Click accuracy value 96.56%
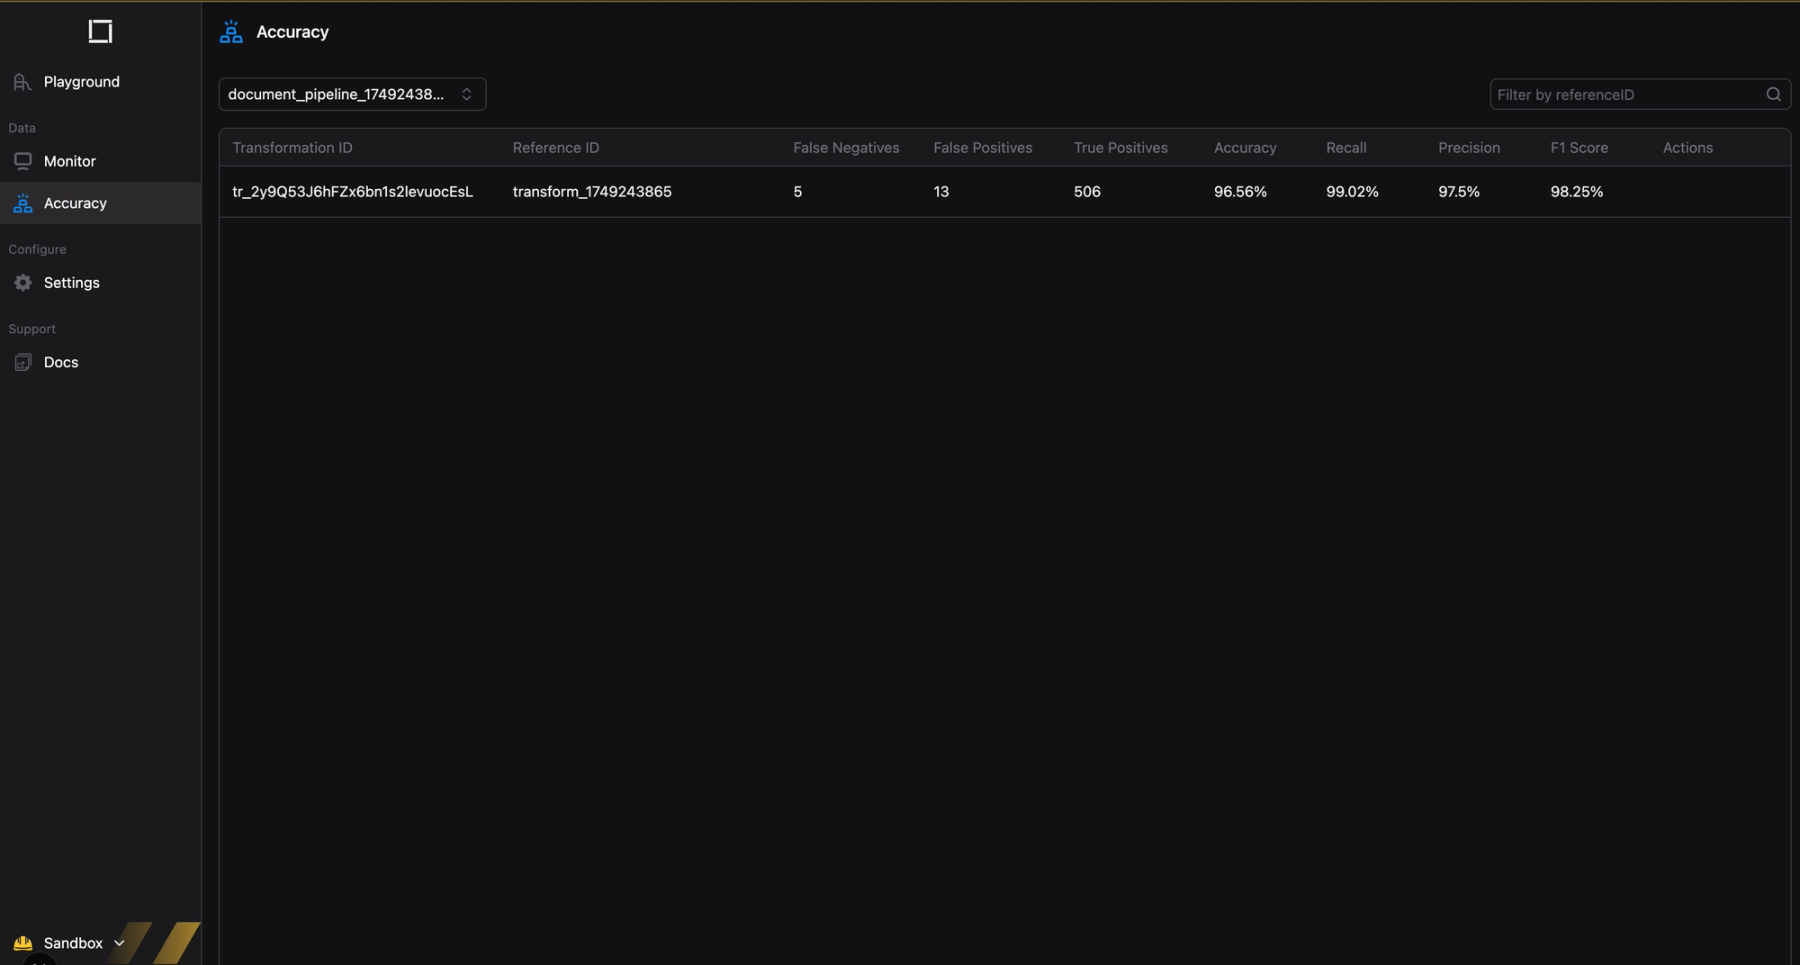This screenshot has width=1800, height=965. tap(1240, 192)
